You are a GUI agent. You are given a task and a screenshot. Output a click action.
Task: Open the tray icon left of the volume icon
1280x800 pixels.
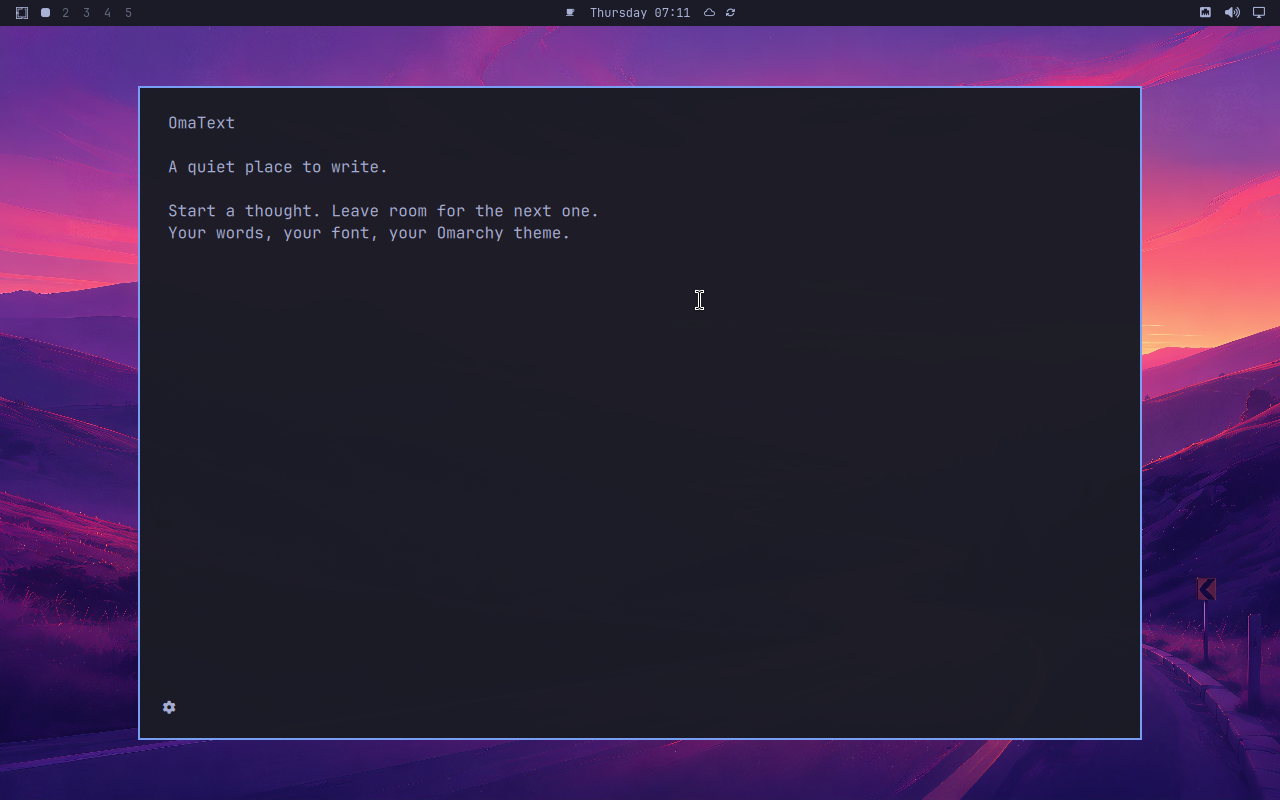pos(1206,13)
